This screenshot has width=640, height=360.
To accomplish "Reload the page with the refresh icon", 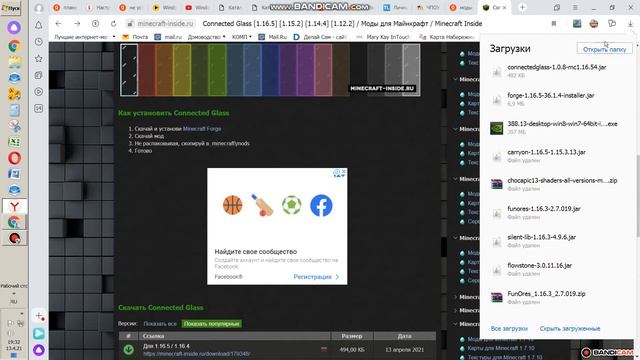I will [113, 24].
